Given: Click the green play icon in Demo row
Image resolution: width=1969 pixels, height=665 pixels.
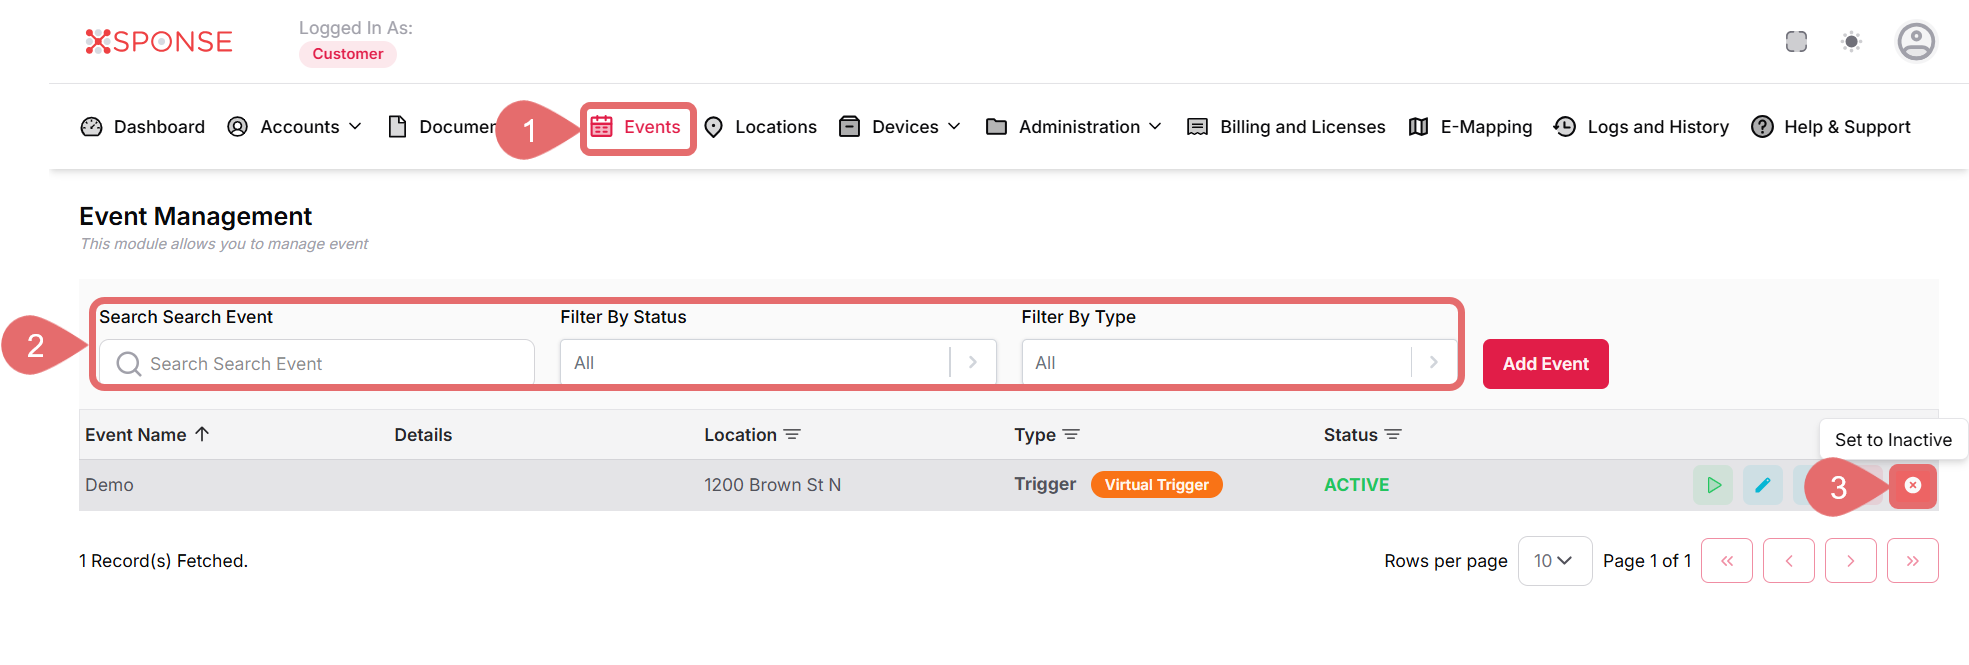Looking at the screenshot, I should coord(1712,485).
